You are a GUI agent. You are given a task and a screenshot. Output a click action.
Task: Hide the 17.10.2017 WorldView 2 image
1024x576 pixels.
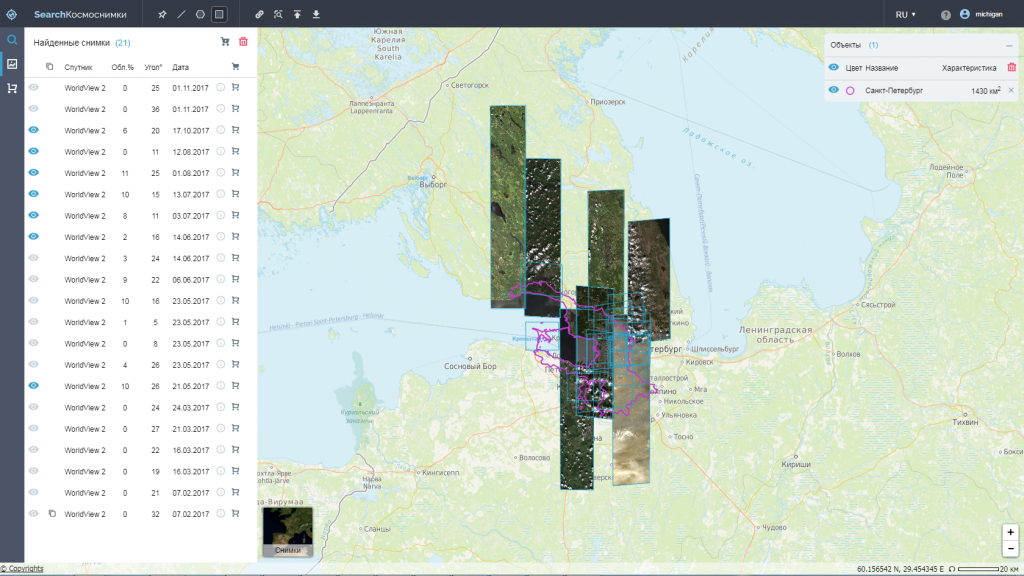(34, 130)
